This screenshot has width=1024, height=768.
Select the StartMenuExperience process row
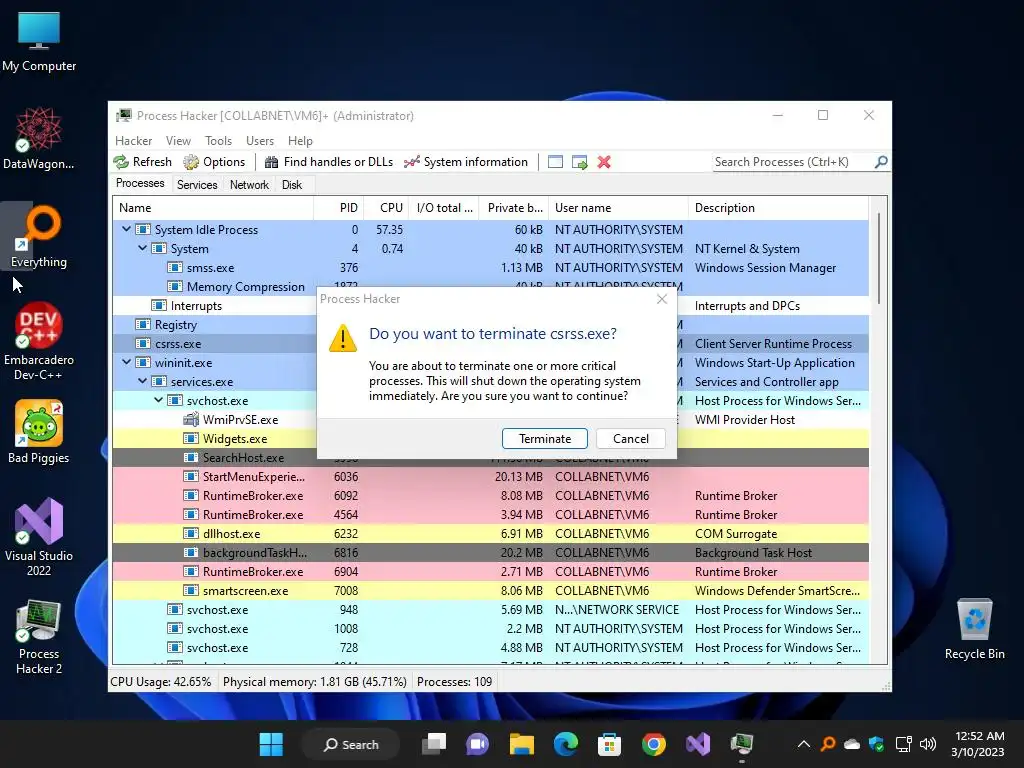490,476
